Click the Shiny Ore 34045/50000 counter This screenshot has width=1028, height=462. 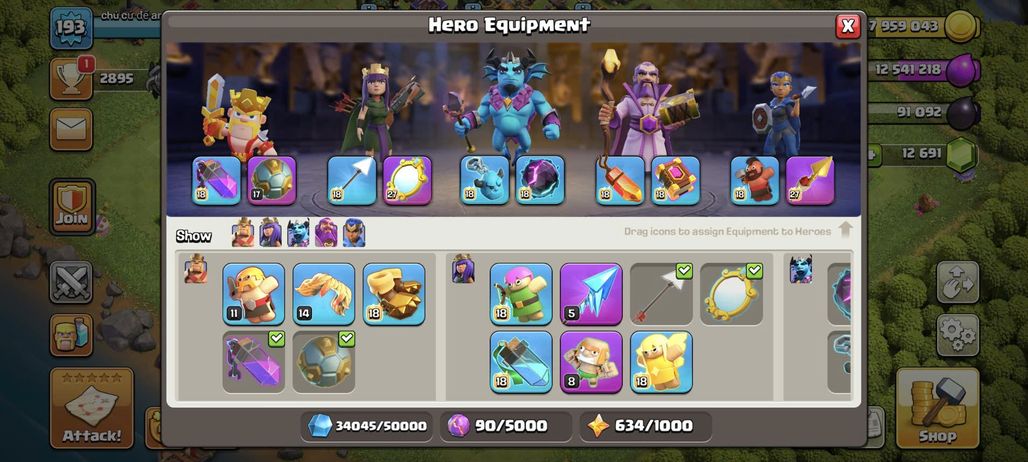pyautogui.click(x=367, y=426)
